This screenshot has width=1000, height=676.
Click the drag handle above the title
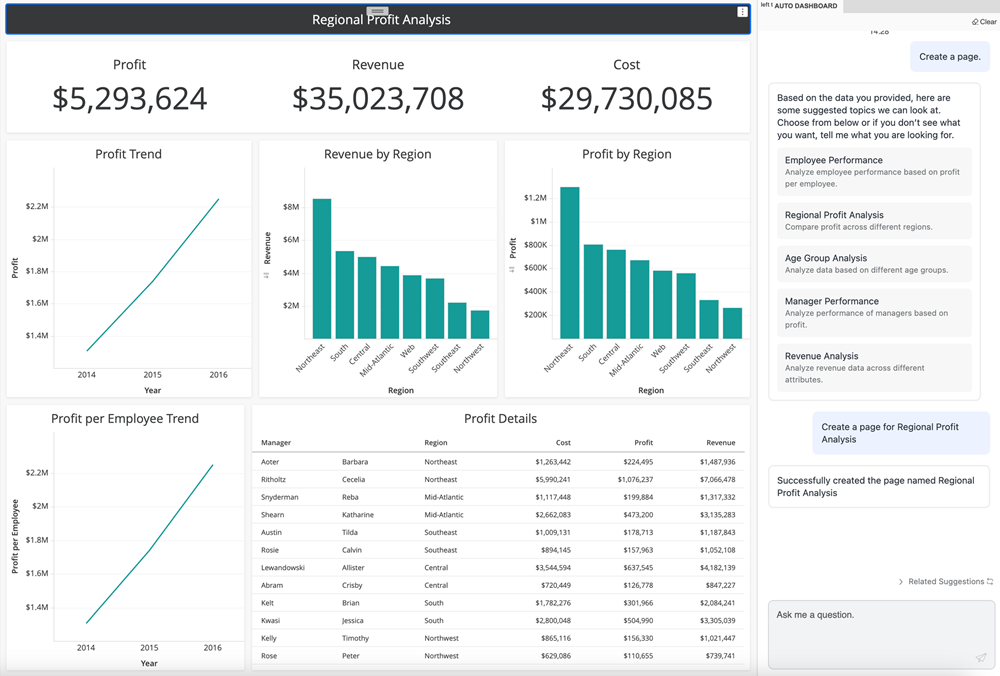[378, 10]
